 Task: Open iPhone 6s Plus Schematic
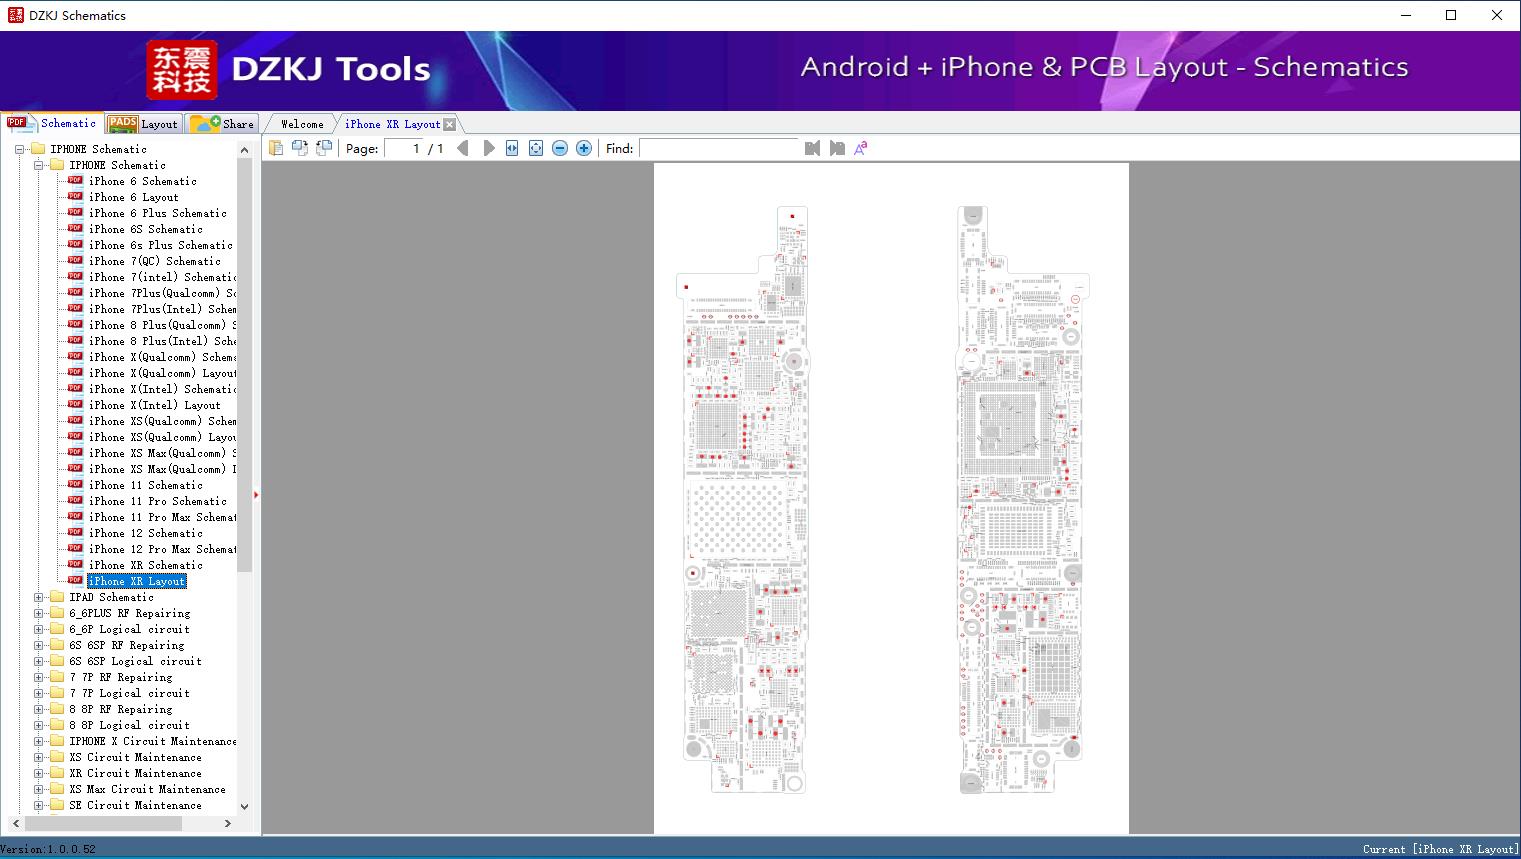pos(160,245)
